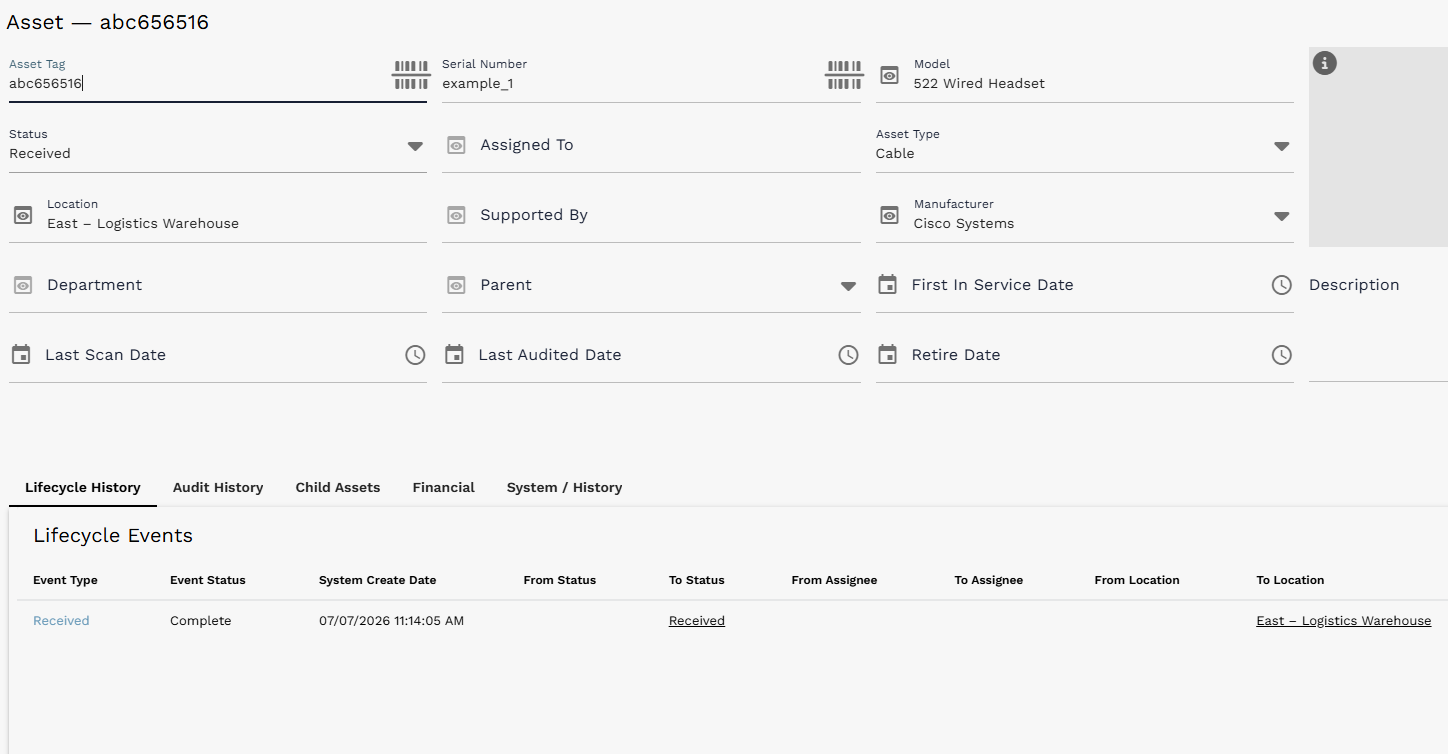Open the Supported By lookup icon
Image resolution: width=1448 pixels, height=754 pixels.
coord(456,215)
